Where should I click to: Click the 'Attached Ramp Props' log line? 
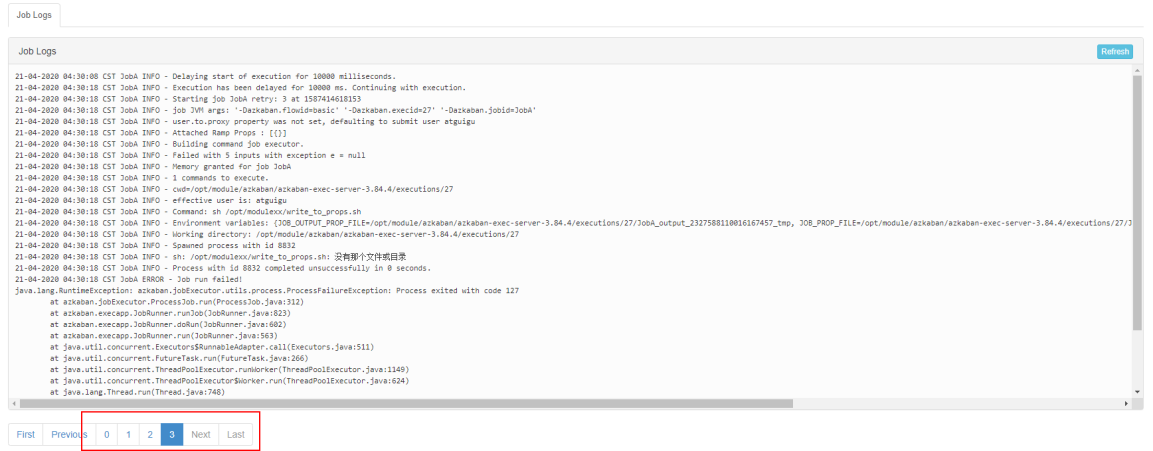coord(151,132)
